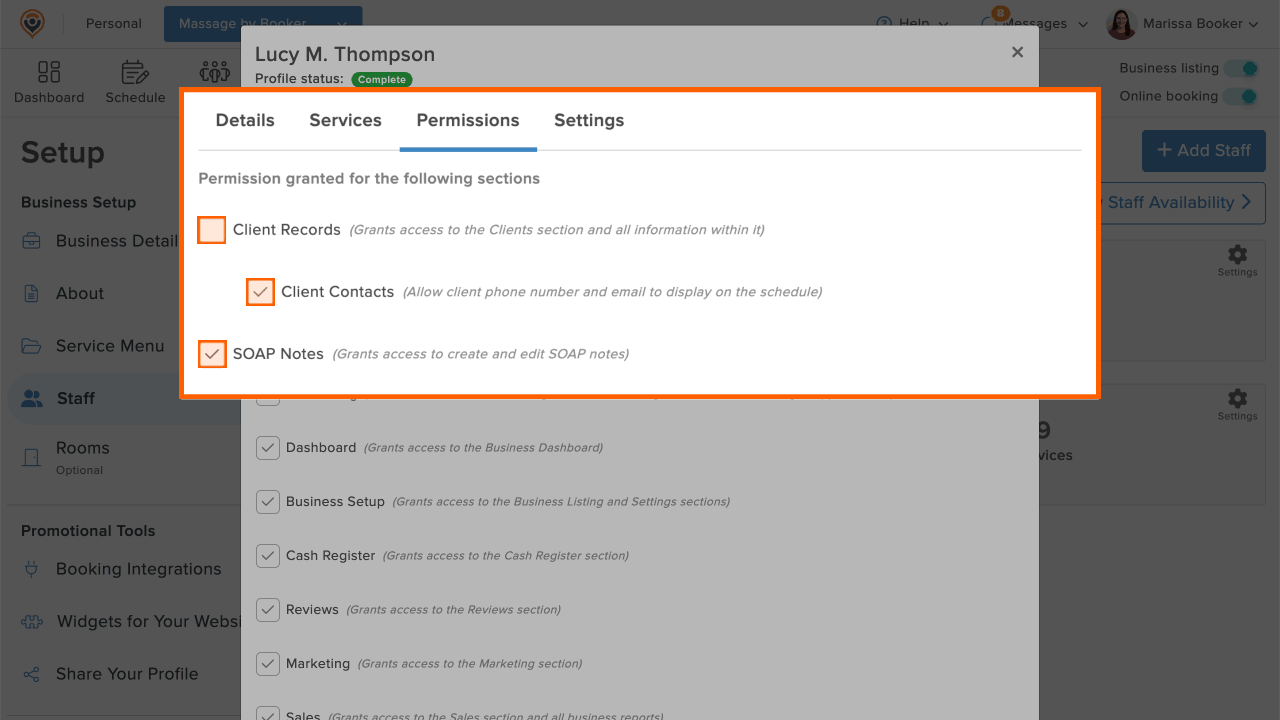Click the SOAP Notes label text
Image resolution: width=1280 pixels, height=720 pixels.
click(x=278, y=354)
